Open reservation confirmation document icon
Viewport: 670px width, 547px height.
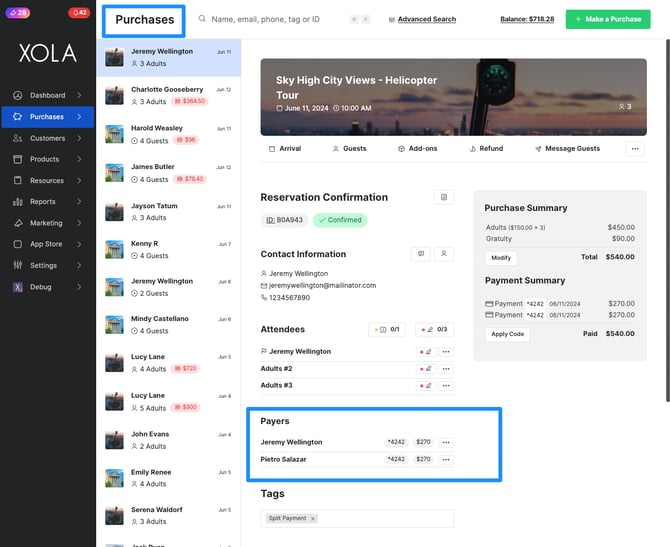pos(444,197)
